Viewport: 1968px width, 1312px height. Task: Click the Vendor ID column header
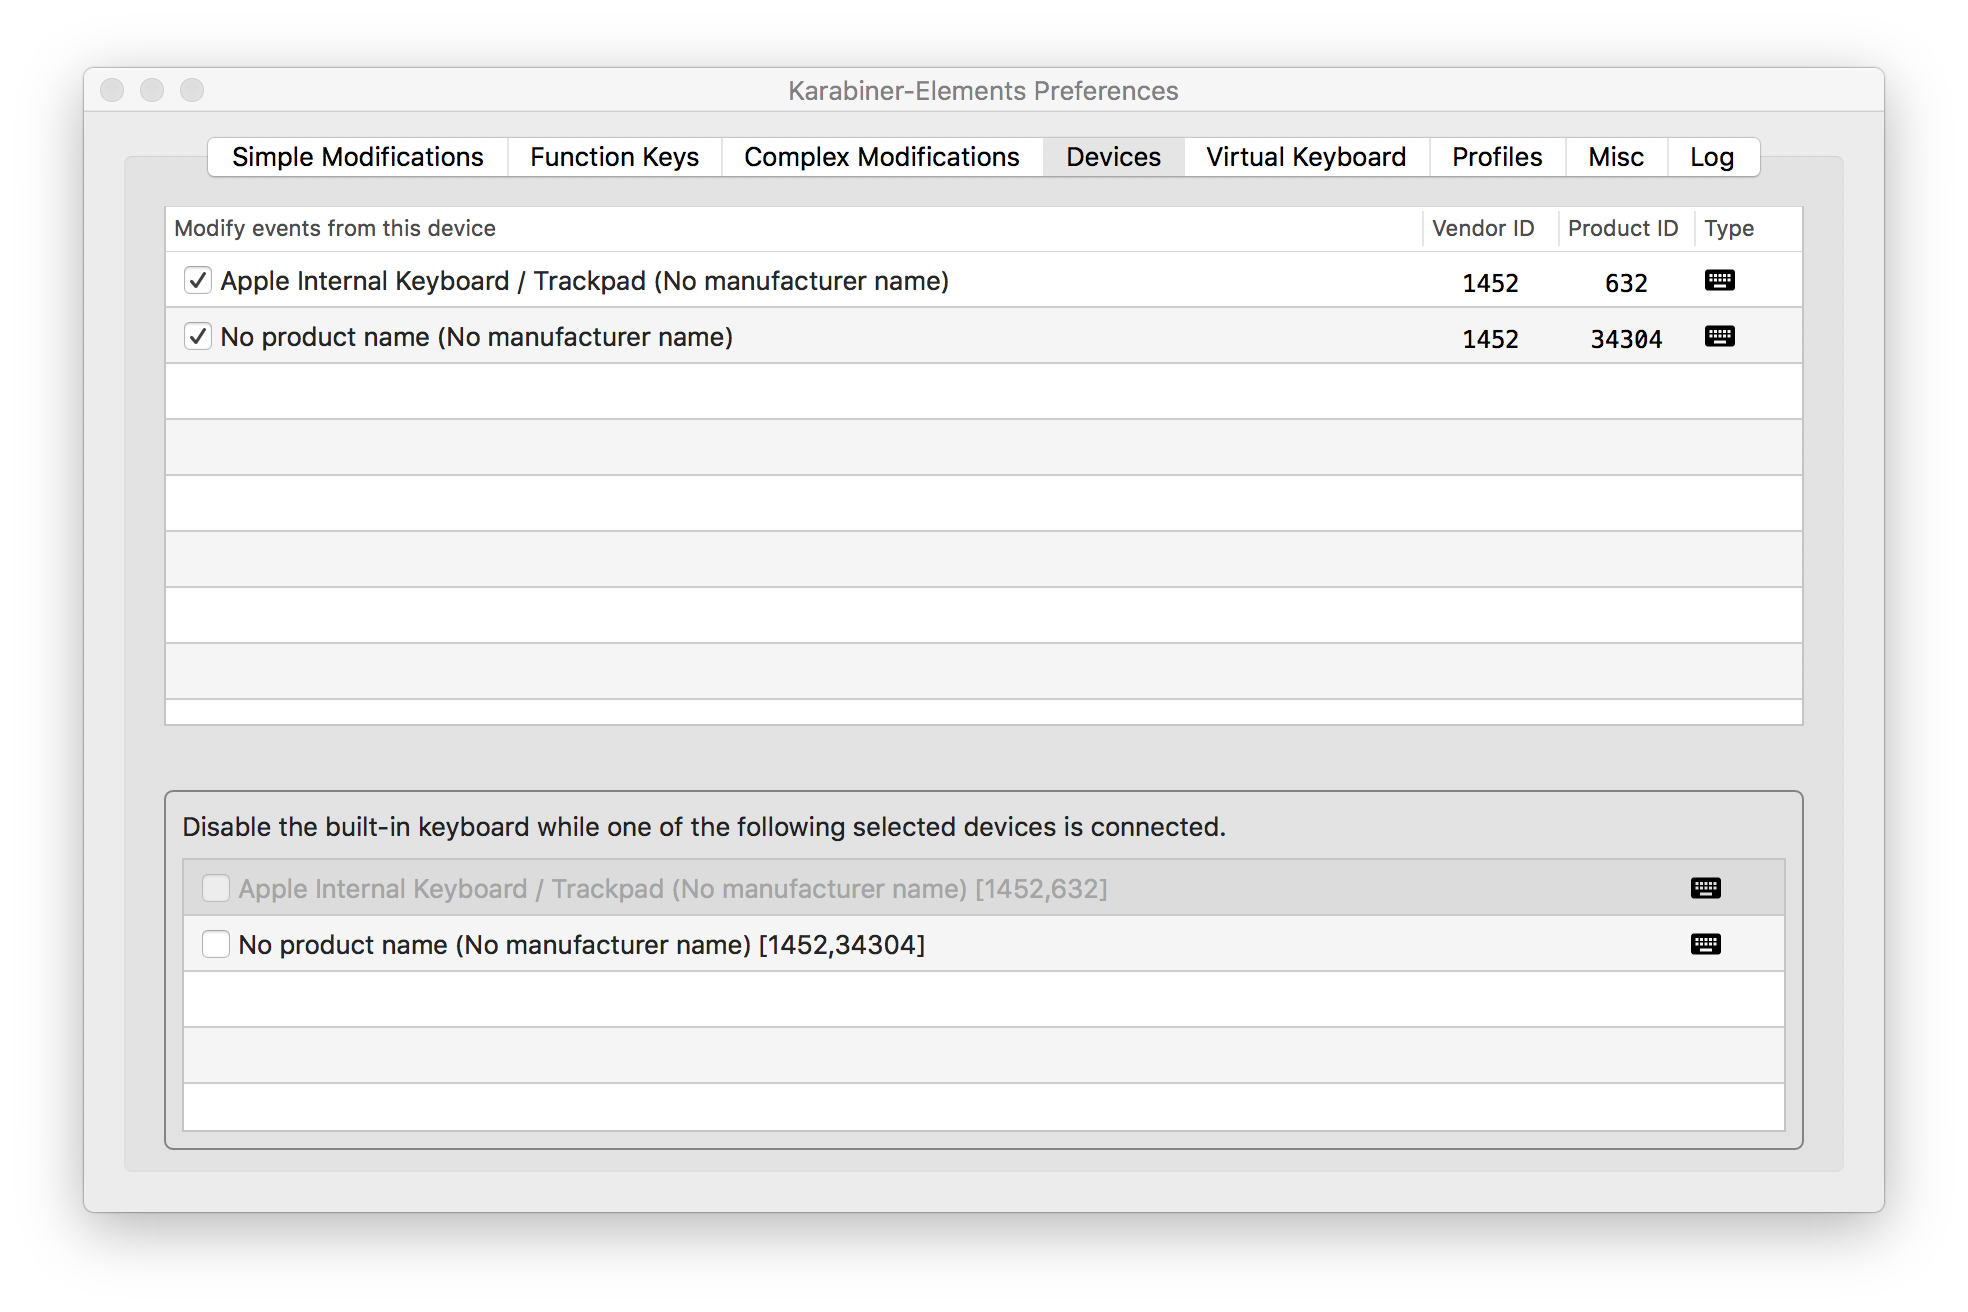point(1483,229)
